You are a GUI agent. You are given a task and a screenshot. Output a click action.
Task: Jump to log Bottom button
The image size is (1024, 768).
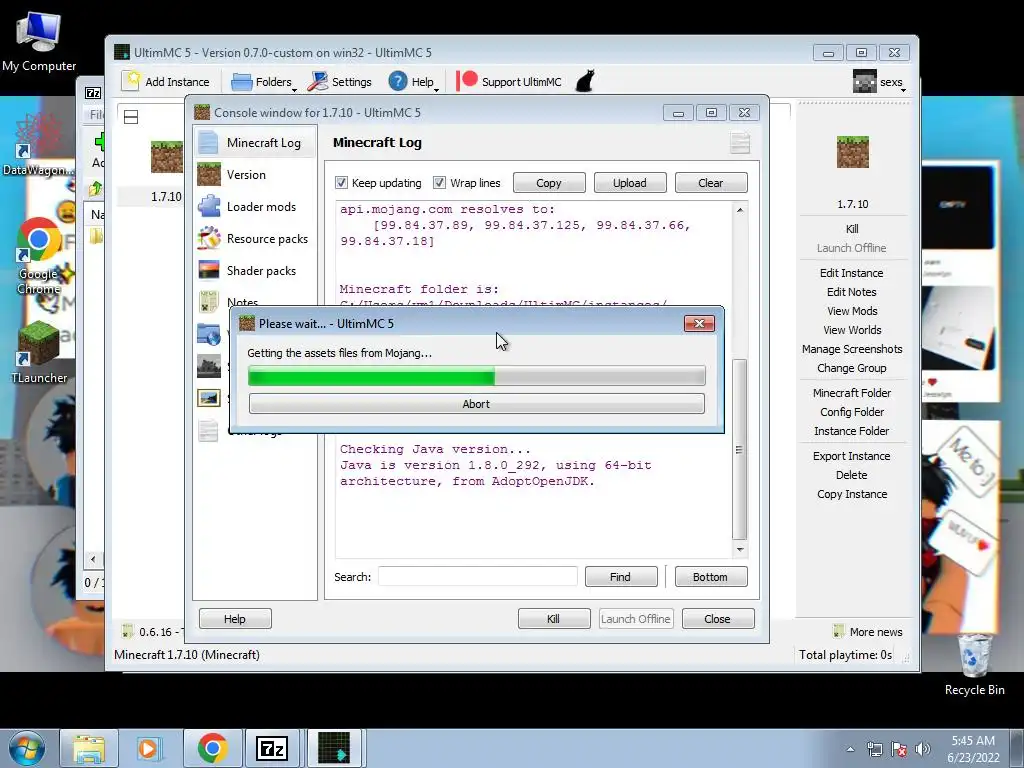(x=710, y=577)
